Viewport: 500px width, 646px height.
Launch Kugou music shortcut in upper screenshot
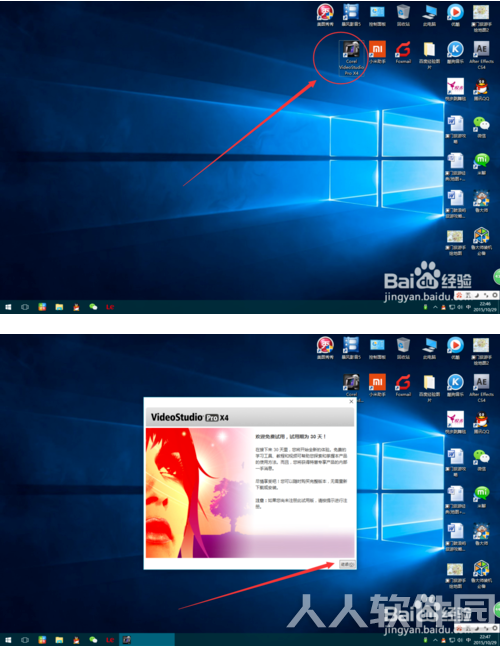[x=455, y=52]
